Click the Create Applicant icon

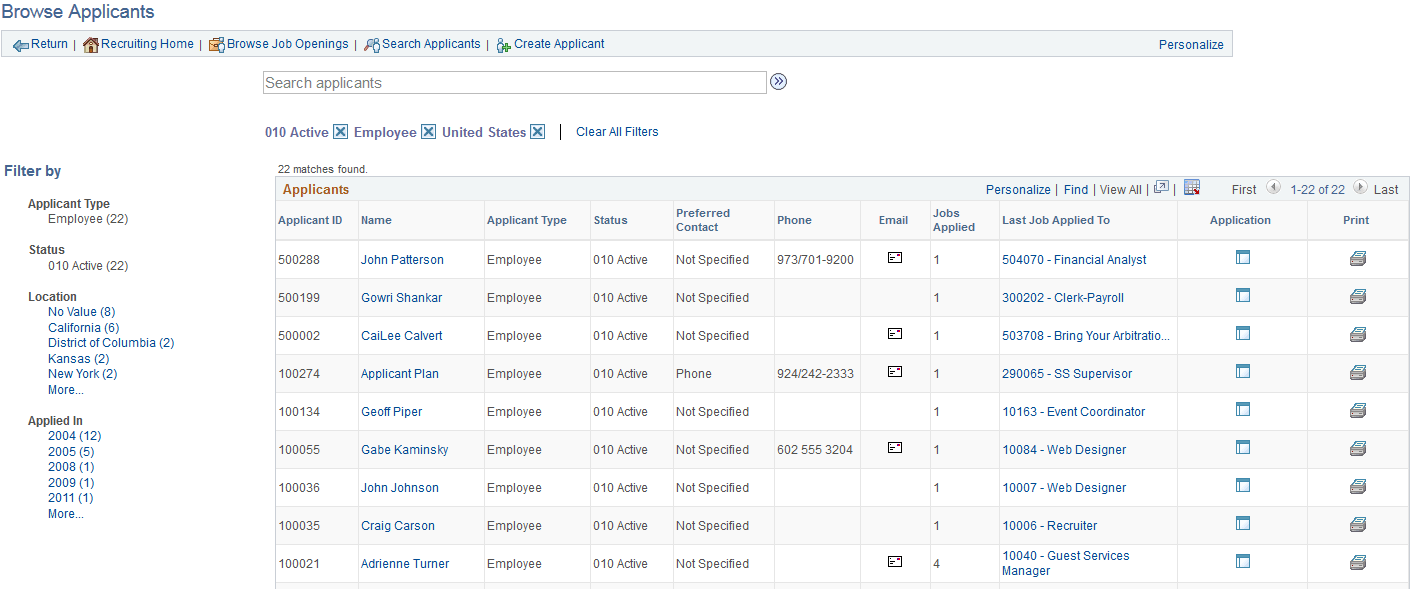click(x=503, y=44)
